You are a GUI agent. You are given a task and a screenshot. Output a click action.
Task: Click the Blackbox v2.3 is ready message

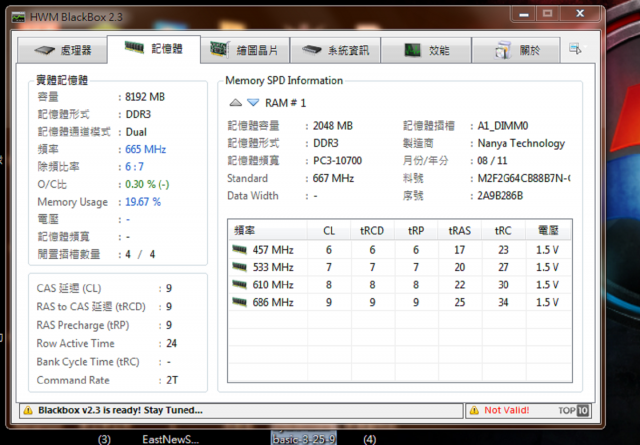coord(120,410)
